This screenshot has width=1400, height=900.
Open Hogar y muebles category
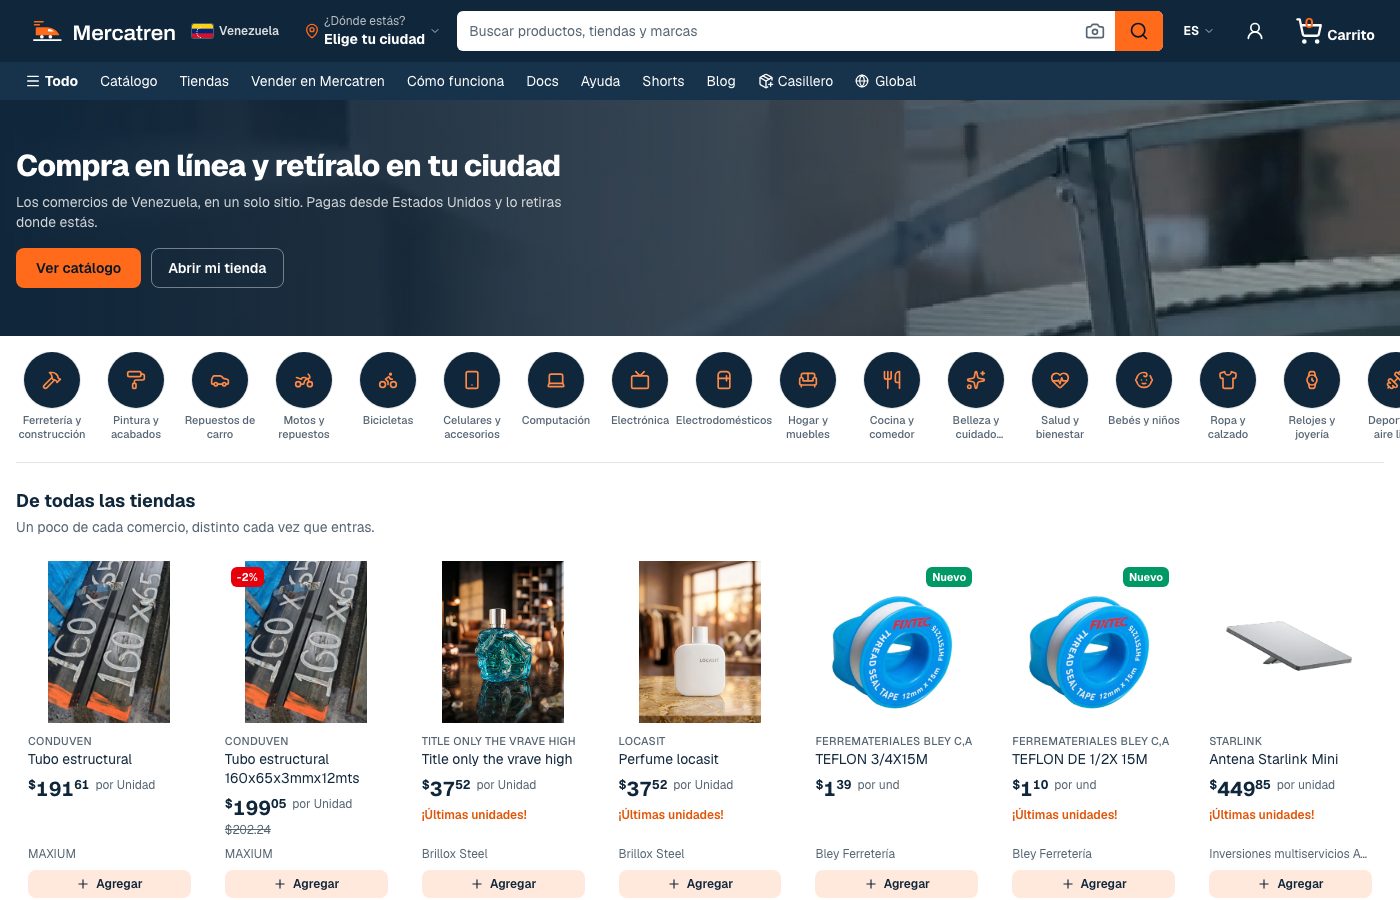pyautogui.click(x=808, y=396)
